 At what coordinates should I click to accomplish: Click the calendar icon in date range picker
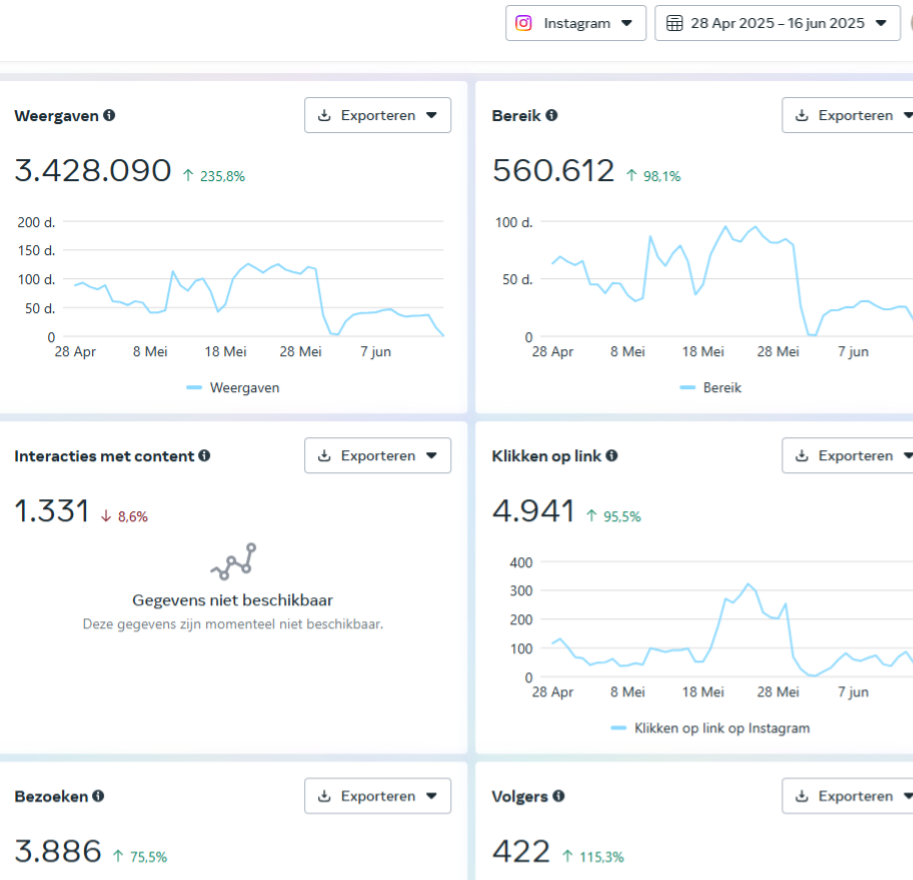[674, 23]
